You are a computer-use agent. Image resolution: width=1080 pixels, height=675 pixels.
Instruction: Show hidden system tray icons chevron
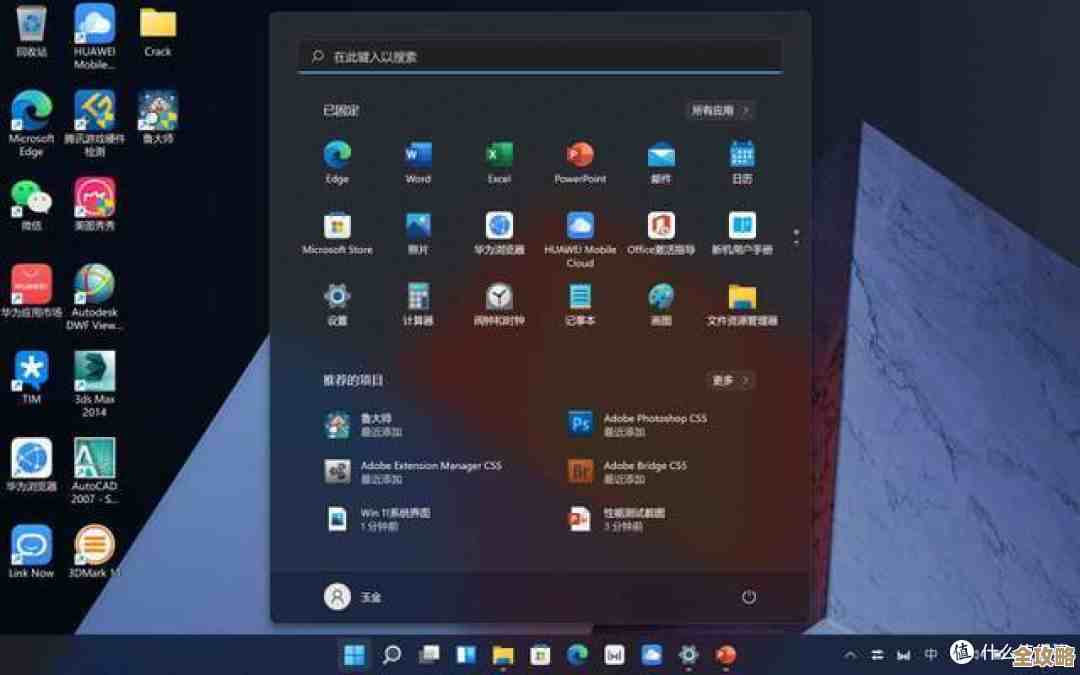click(x=850, y=655)
